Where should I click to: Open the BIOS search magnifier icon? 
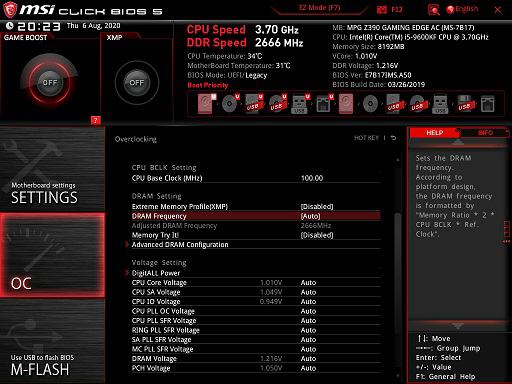[433, 10]
